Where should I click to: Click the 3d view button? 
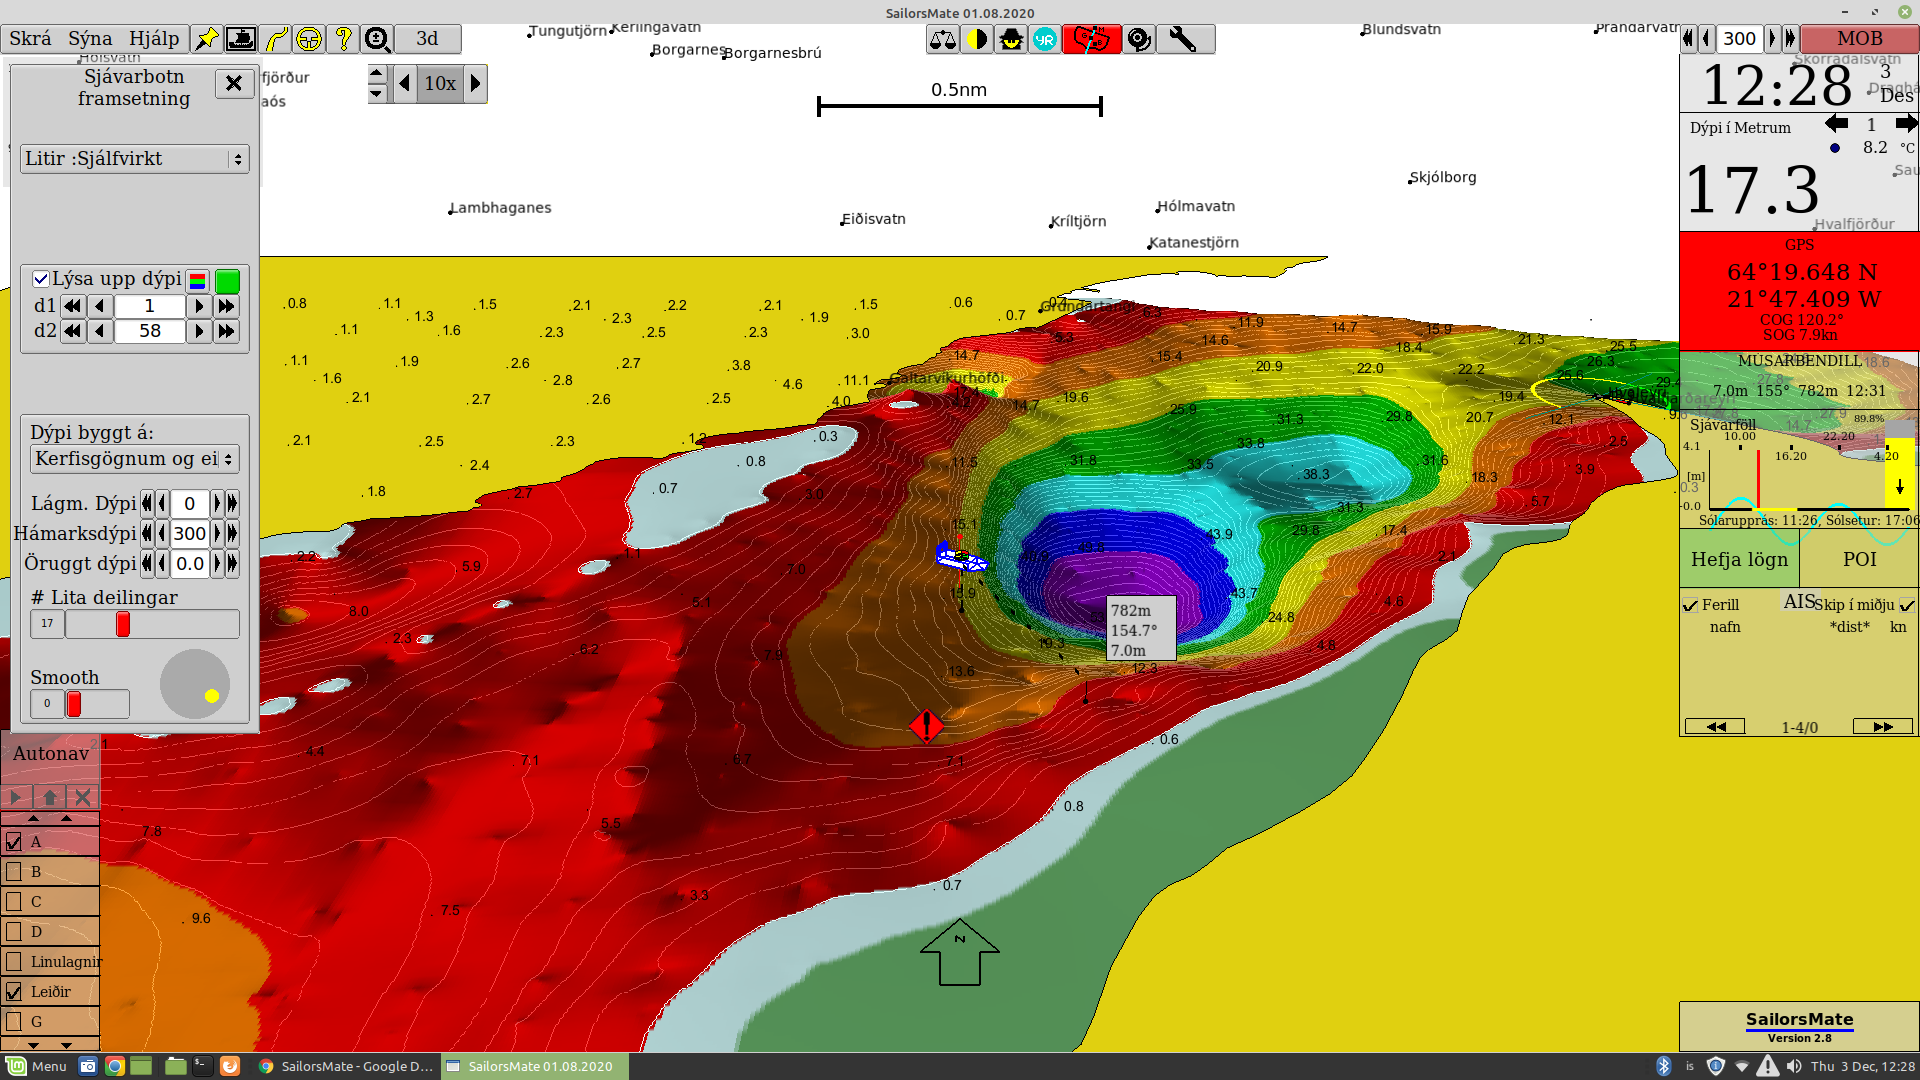[427, 39]
